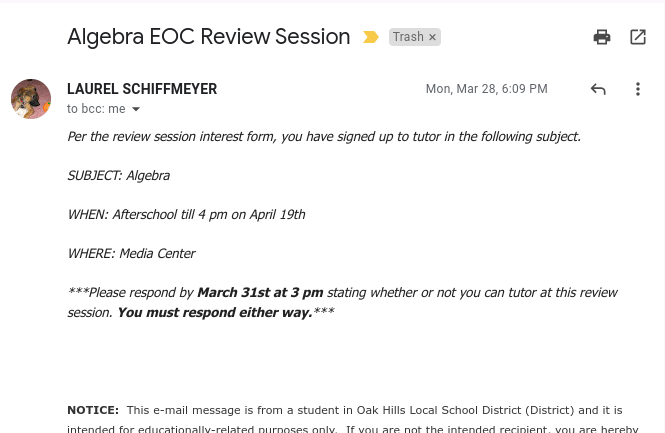Open the three-dot More options menu
Screen dimensions: 665x433
[638, 89]
